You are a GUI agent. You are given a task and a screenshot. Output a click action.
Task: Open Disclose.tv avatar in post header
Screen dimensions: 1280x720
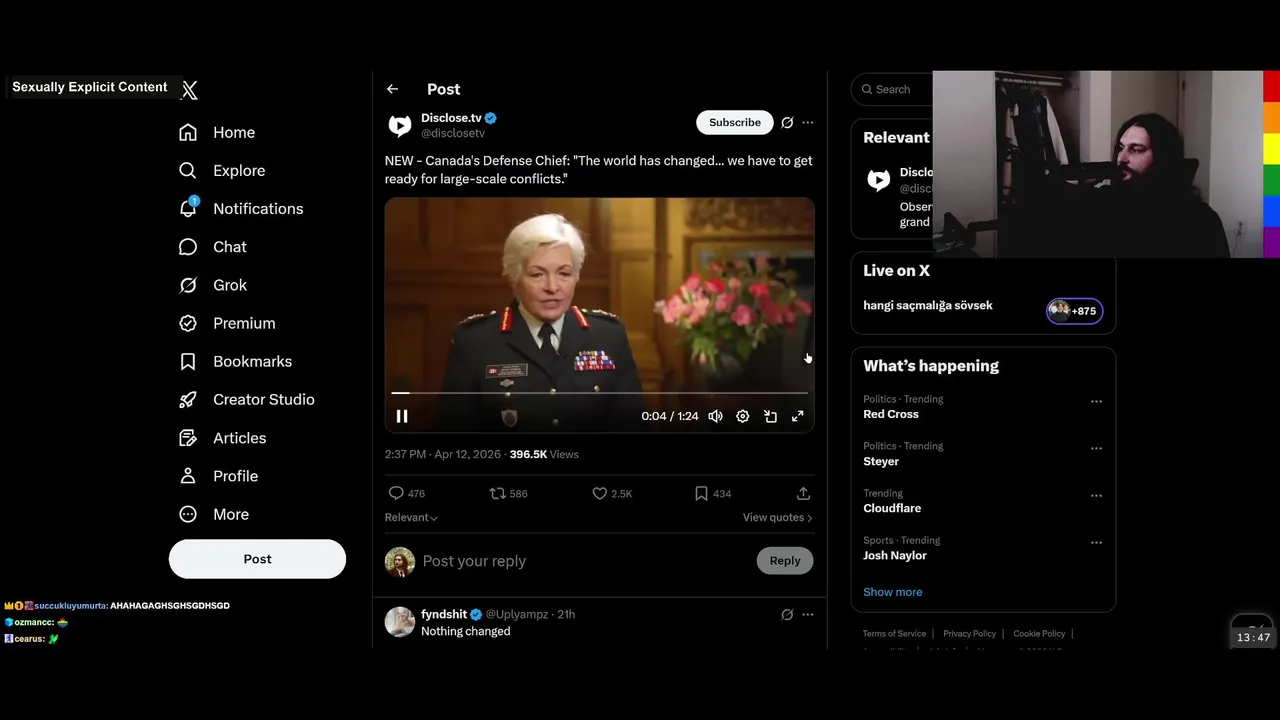(400, 125)
